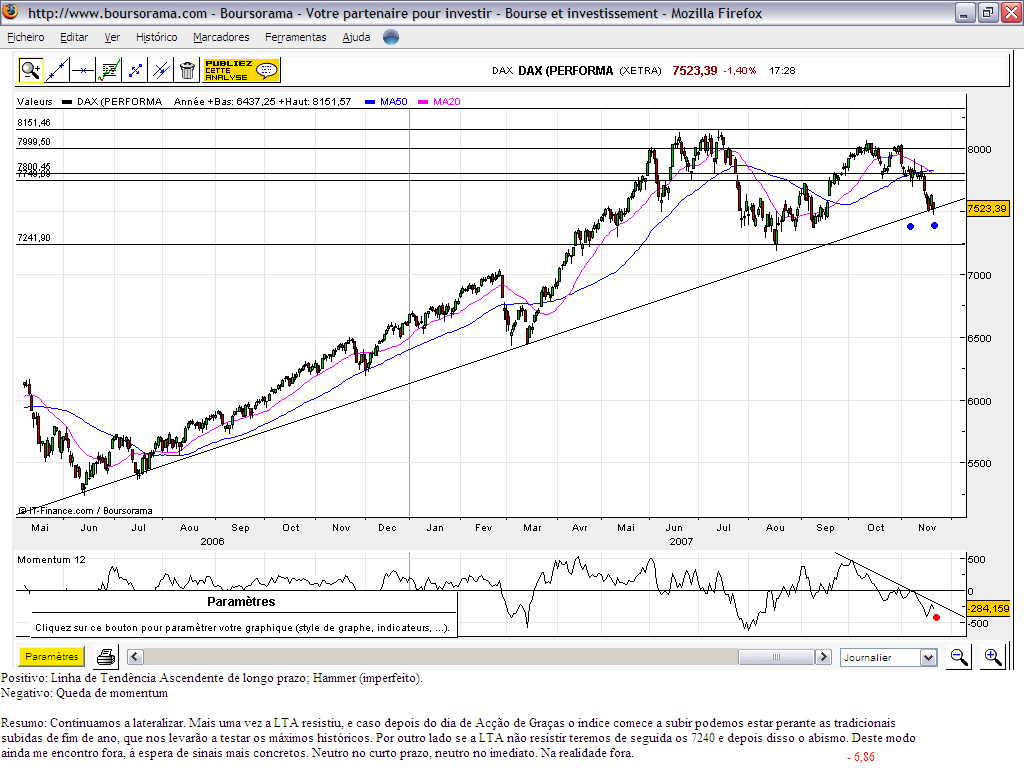Click the -6,86 red value at bottom
The width and height of the screenshot is (1024, 768).
point(861,757)
